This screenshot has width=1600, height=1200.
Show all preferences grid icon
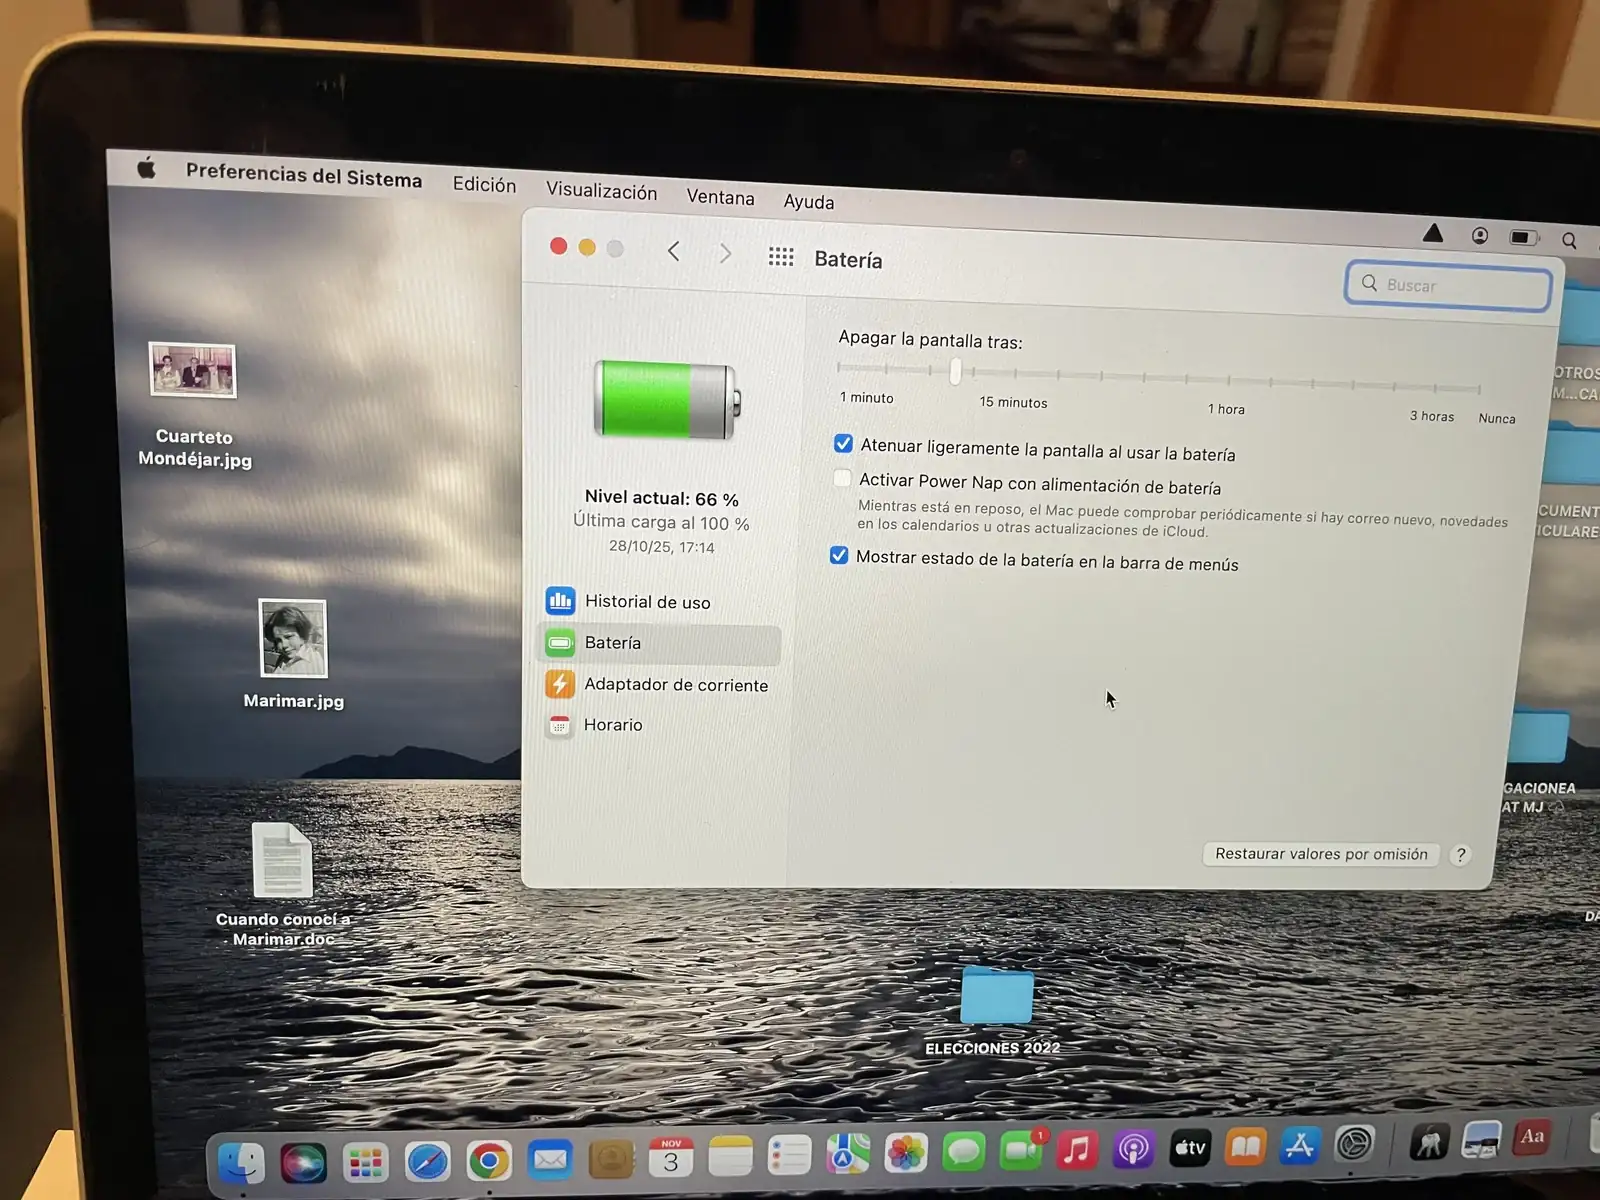pos(781,257)
